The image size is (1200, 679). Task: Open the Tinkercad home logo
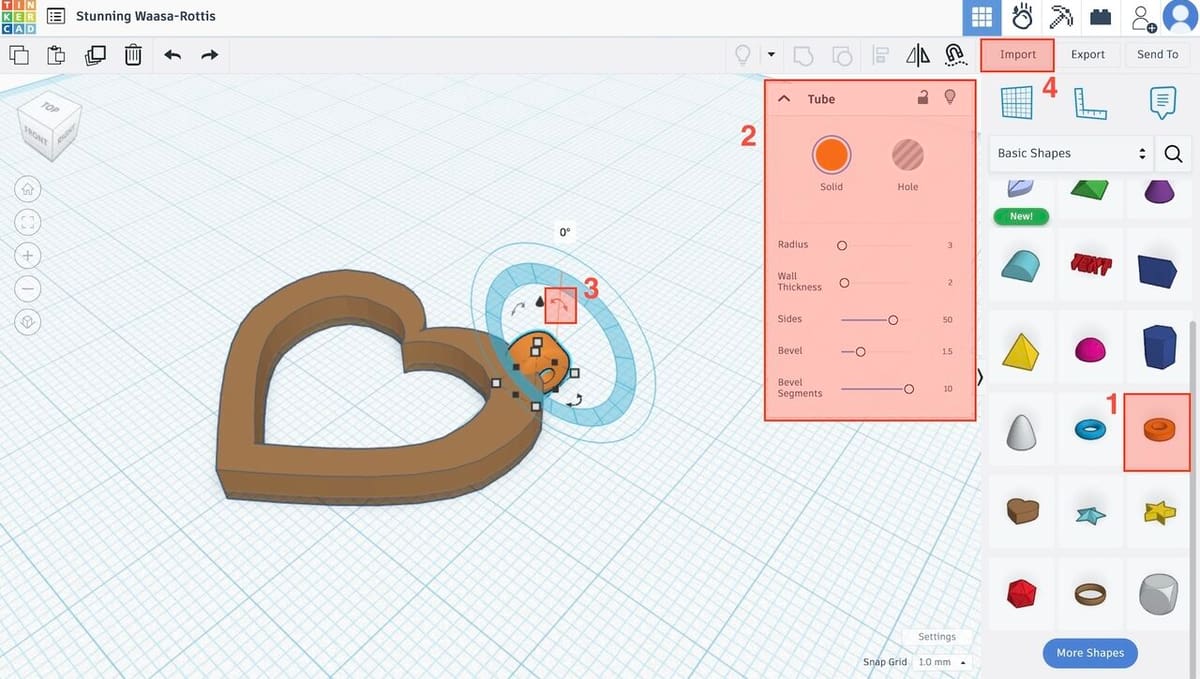(x=18, y=17)
